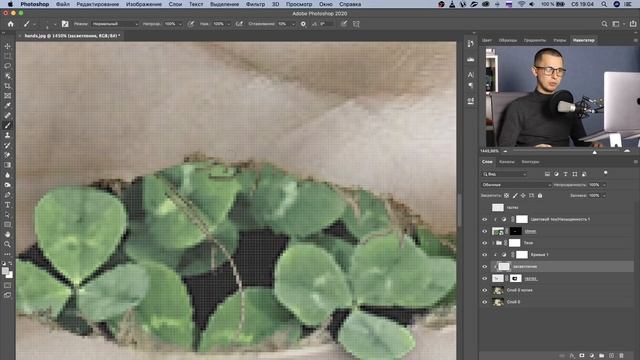The width and height of the screenshot is (640, 360).
Task: Select the Healing Brush tool
Action: tap(7, 116)
